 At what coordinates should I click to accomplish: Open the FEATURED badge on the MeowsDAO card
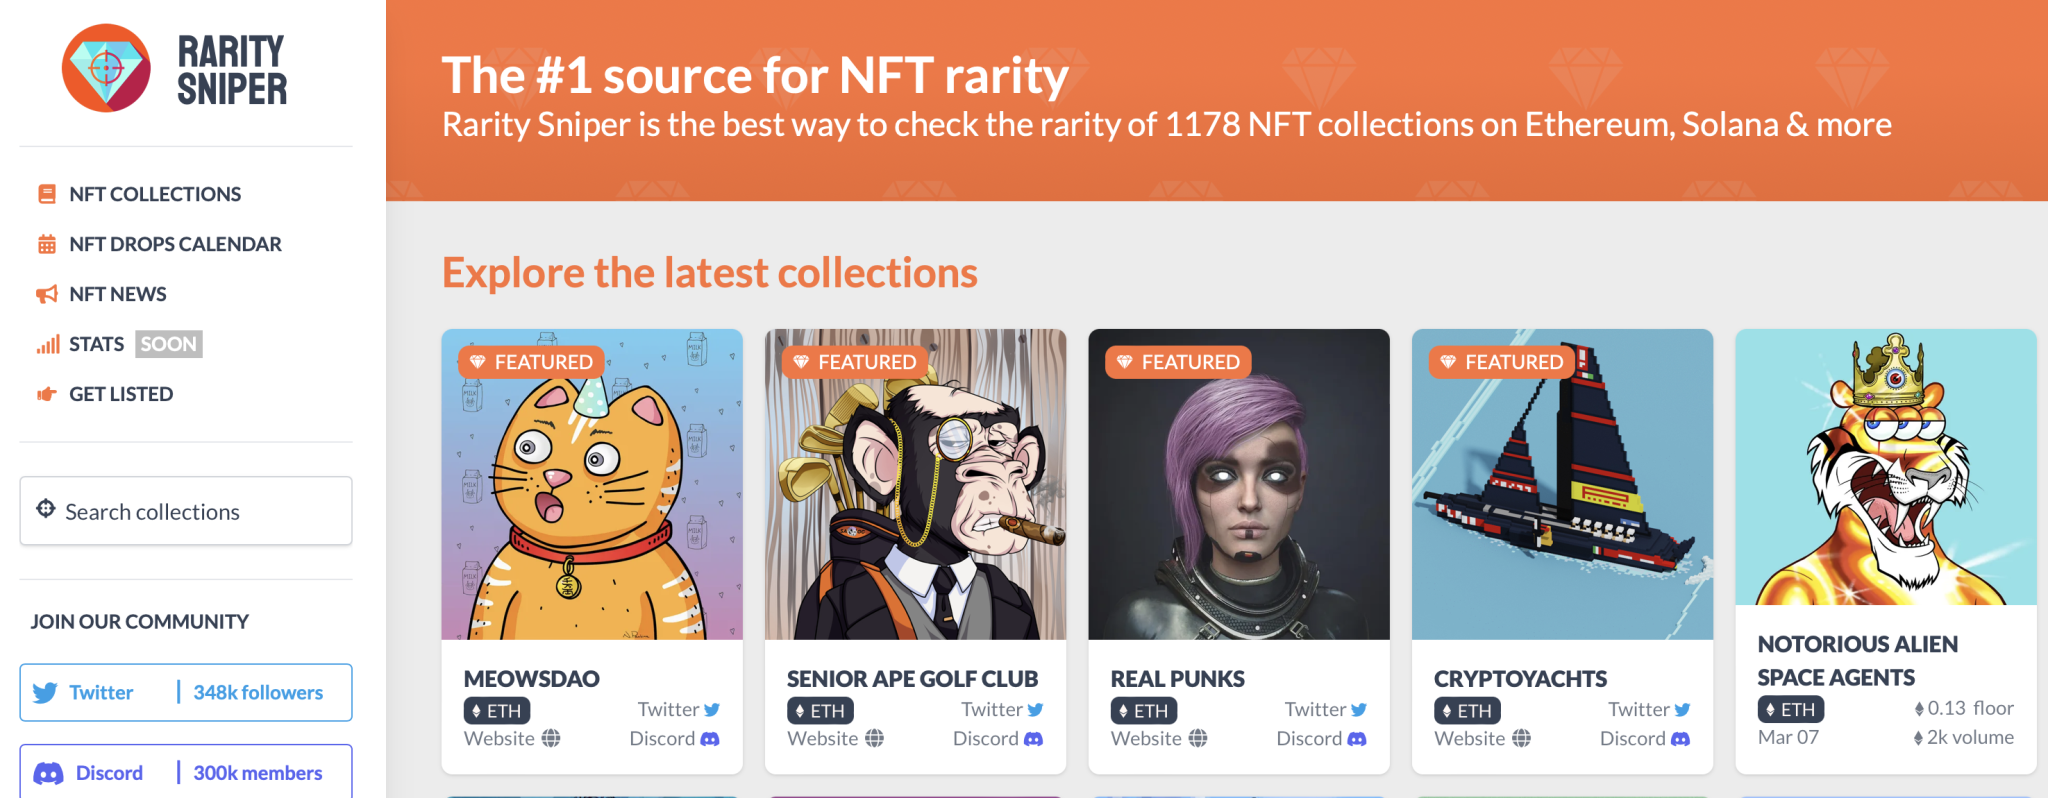tap(531, 362)
